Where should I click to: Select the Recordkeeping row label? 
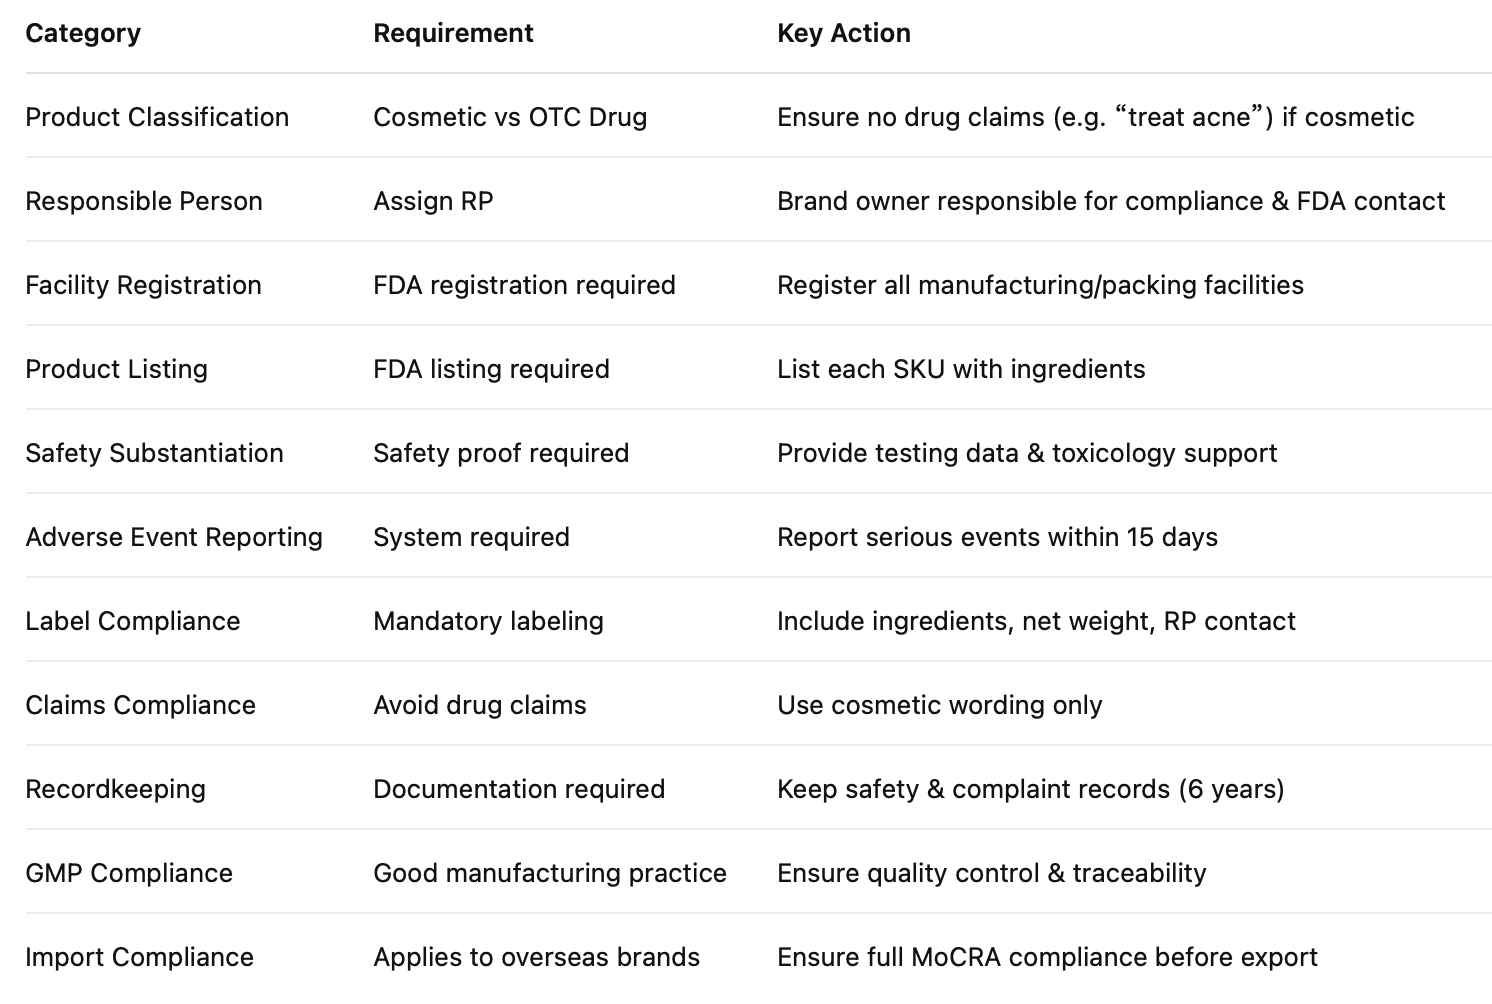point(115,789)
